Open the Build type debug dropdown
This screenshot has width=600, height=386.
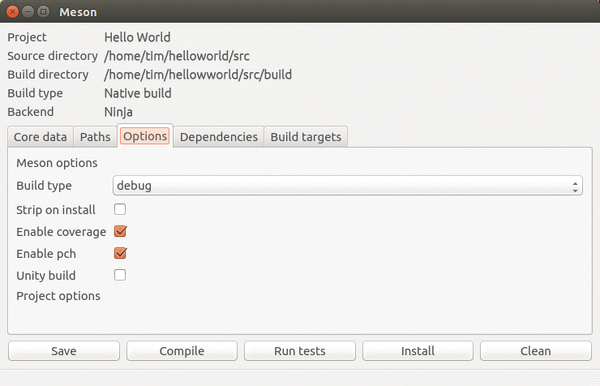pyautogui.click(x=347, y=186)
